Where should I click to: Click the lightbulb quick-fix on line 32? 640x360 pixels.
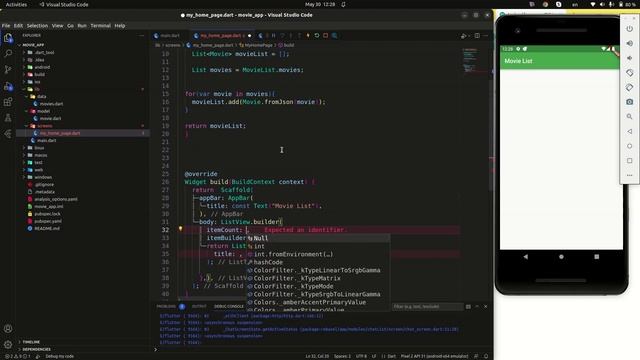coord(180,229)
